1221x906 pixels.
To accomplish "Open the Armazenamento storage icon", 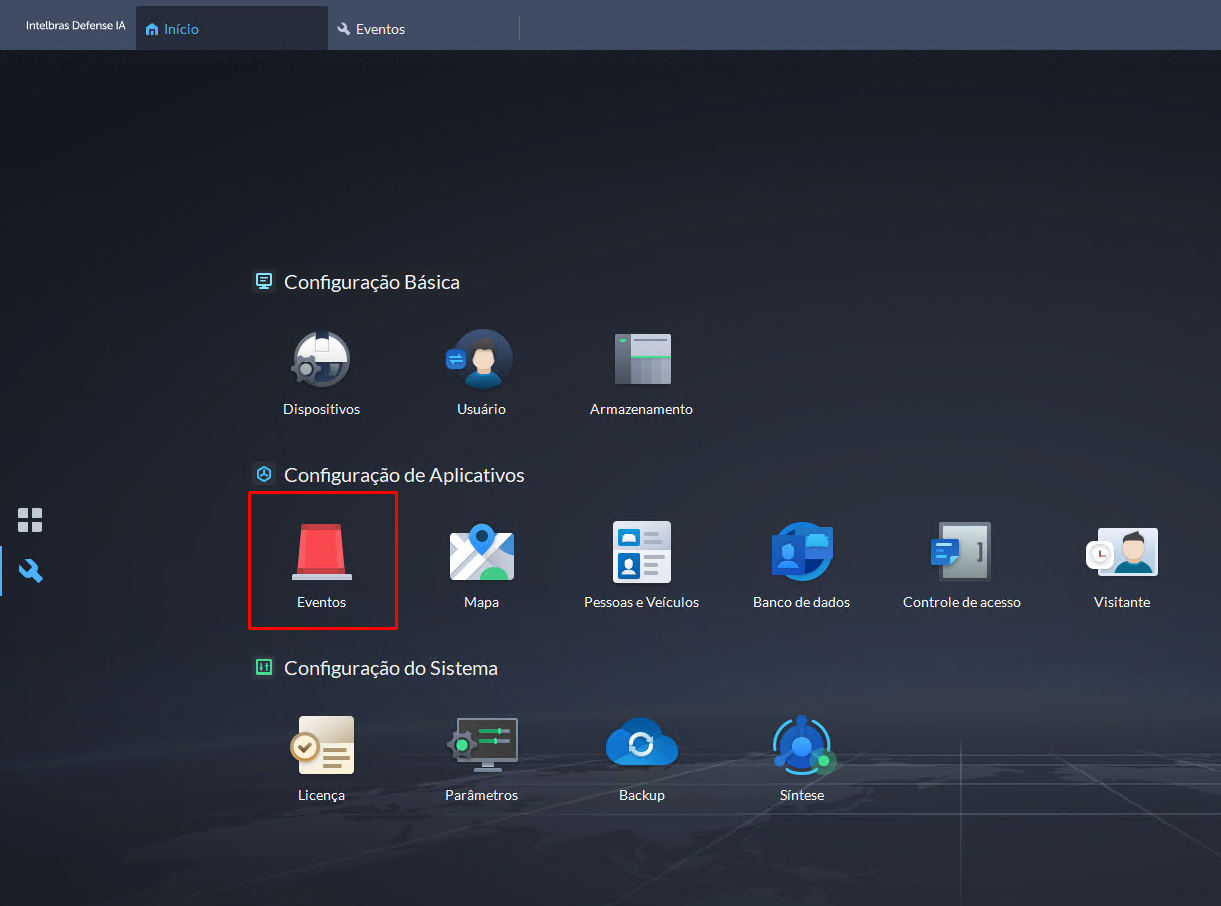I will (x=642, y=360).
